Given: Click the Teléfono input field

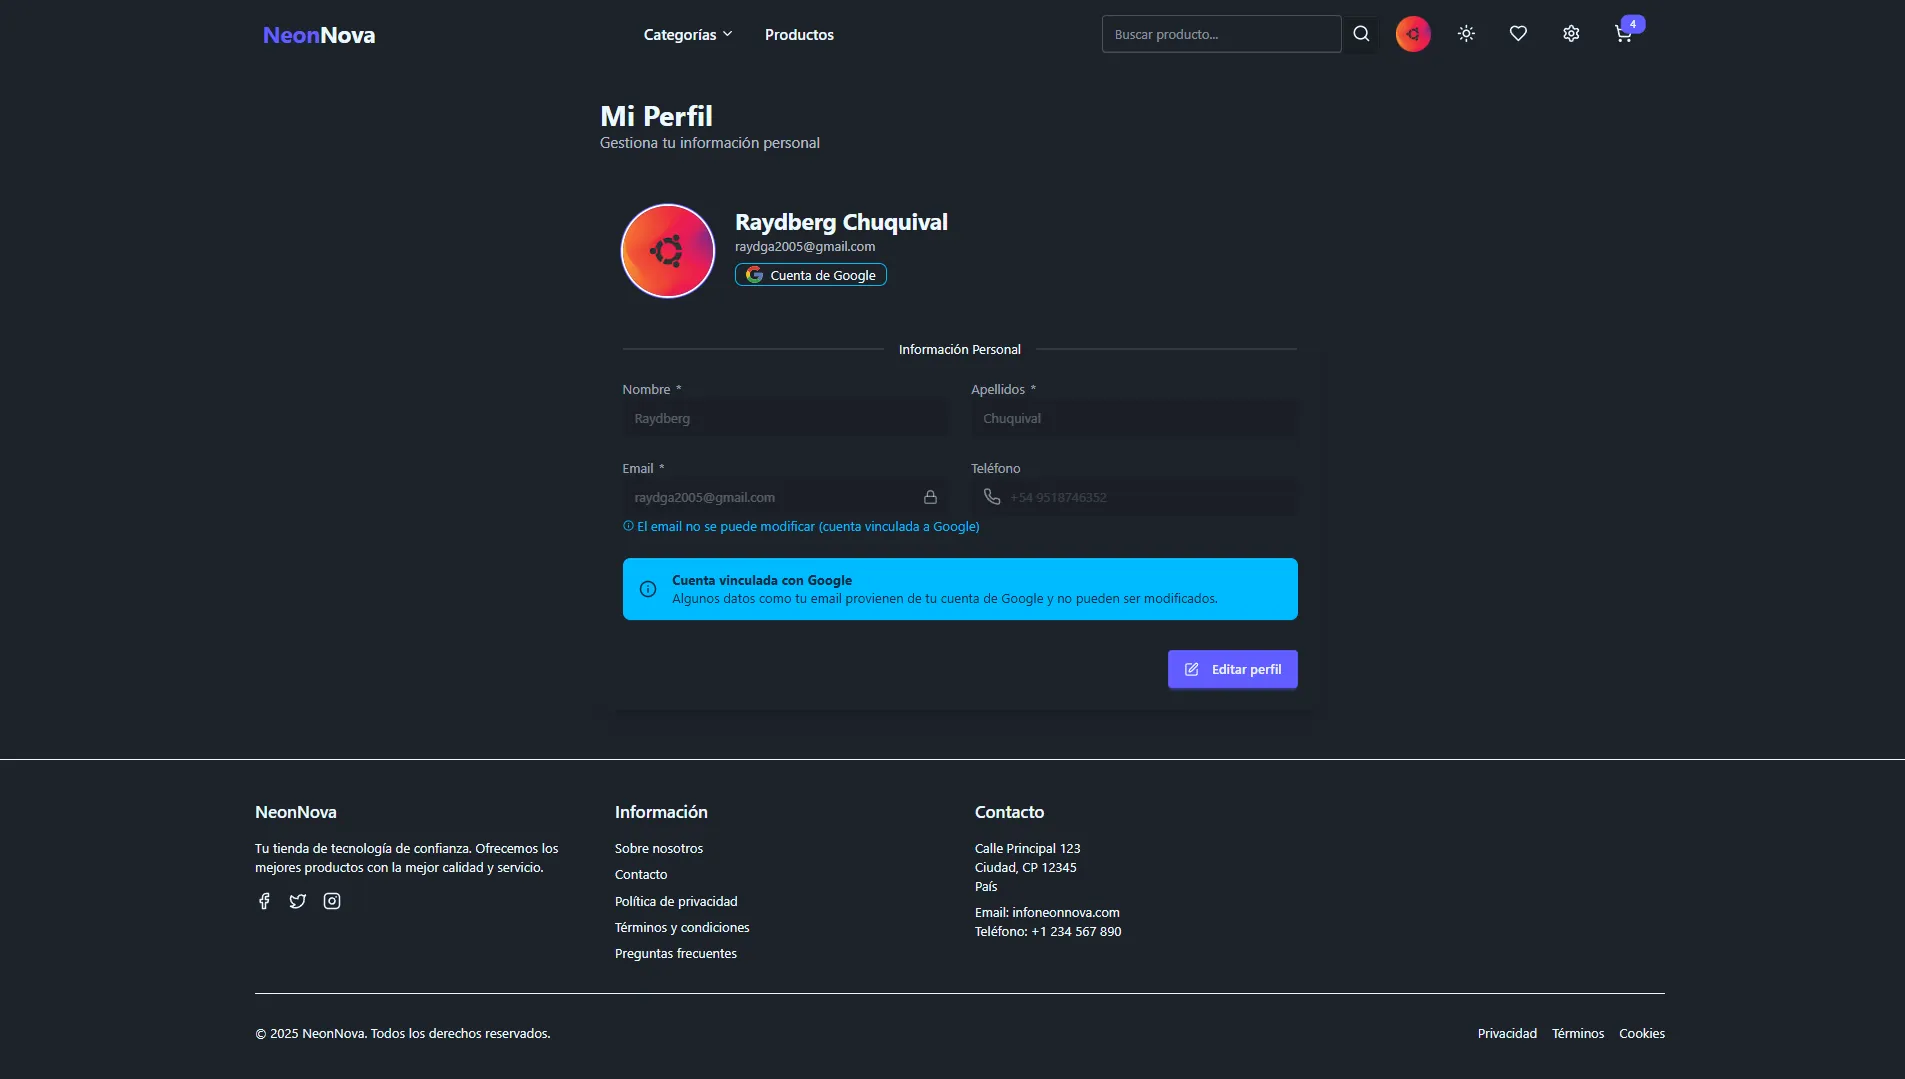Looking at the screenshot, I should 1148,497.
